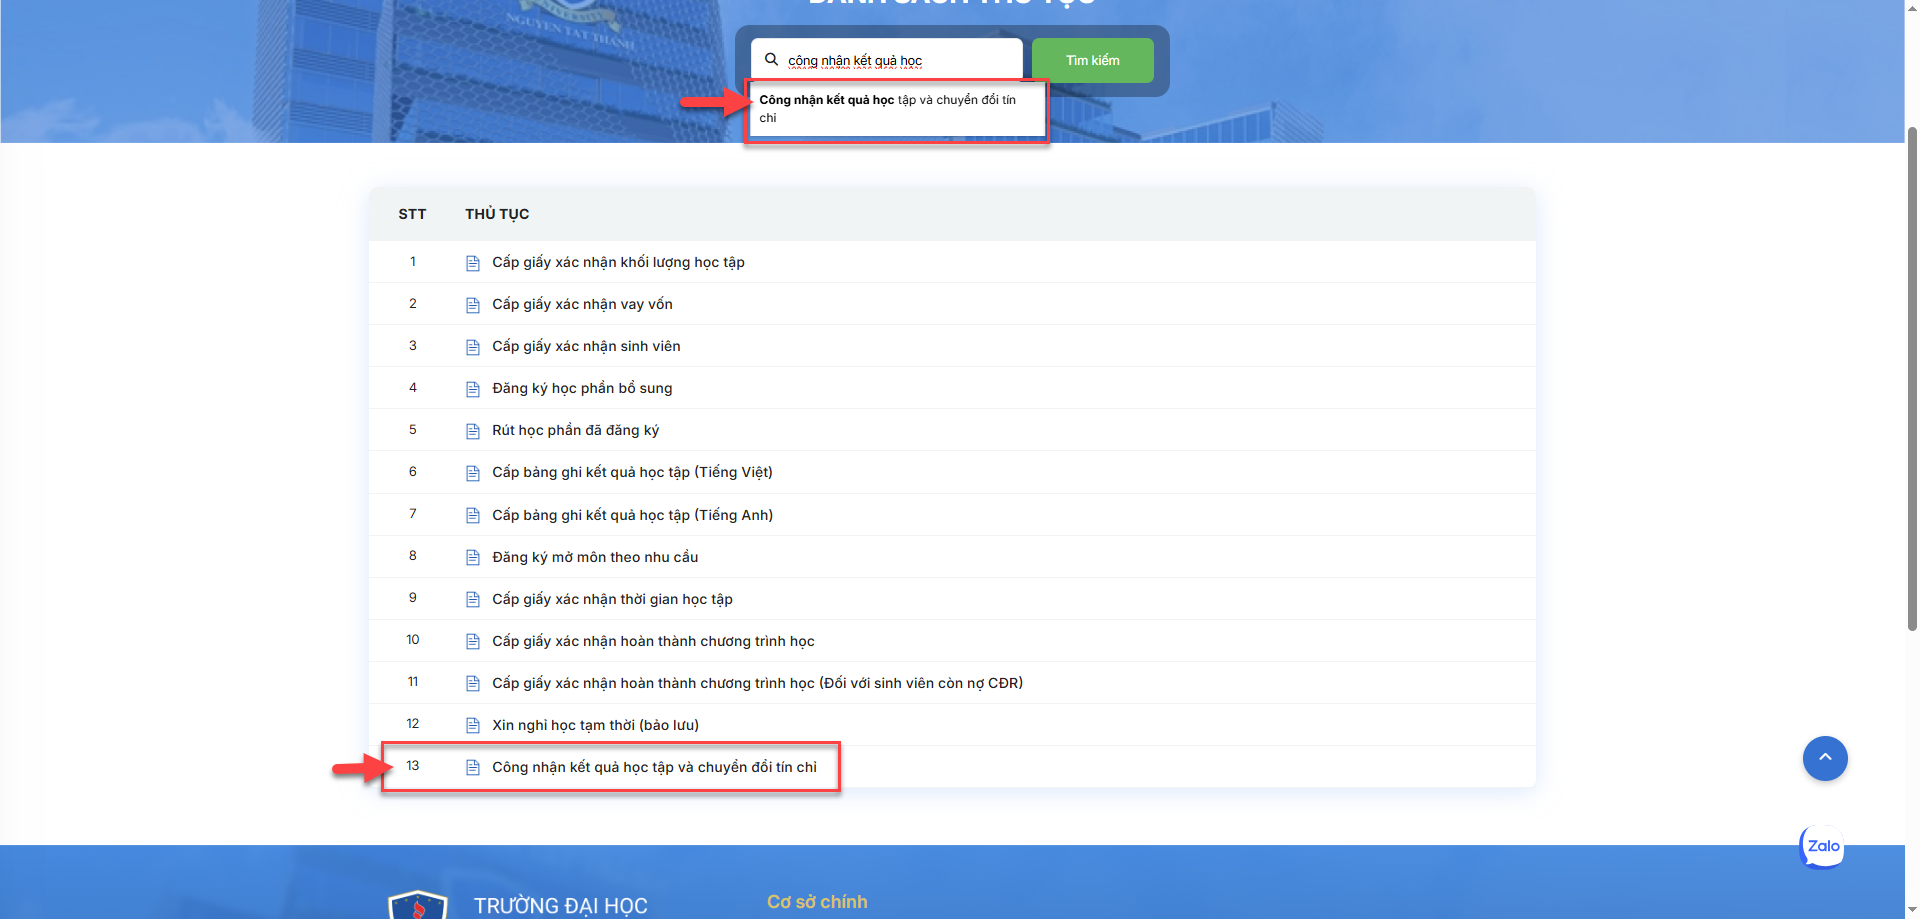Image resolution: width=1920 pixels, height=919 pixels.
Task: Click document icon beside Cấp giấy xác nhận vay vốn
Action: [473, 305]
